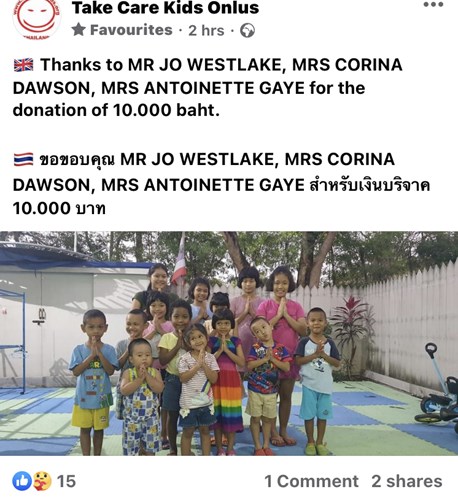Click the Take Care Kids Onlus profile picture
Screen dimensions: 458x500
click(x=37, y=19)
